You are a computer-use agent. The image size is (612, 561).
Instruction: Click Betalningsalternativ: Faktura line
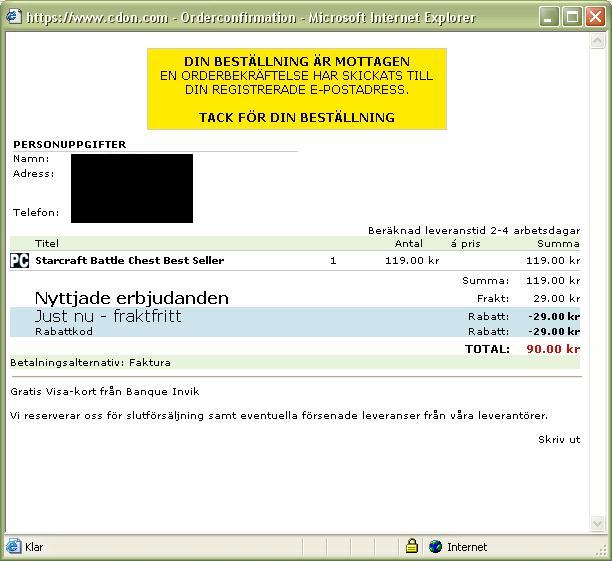pyautogui.click(x=90, y=363)
